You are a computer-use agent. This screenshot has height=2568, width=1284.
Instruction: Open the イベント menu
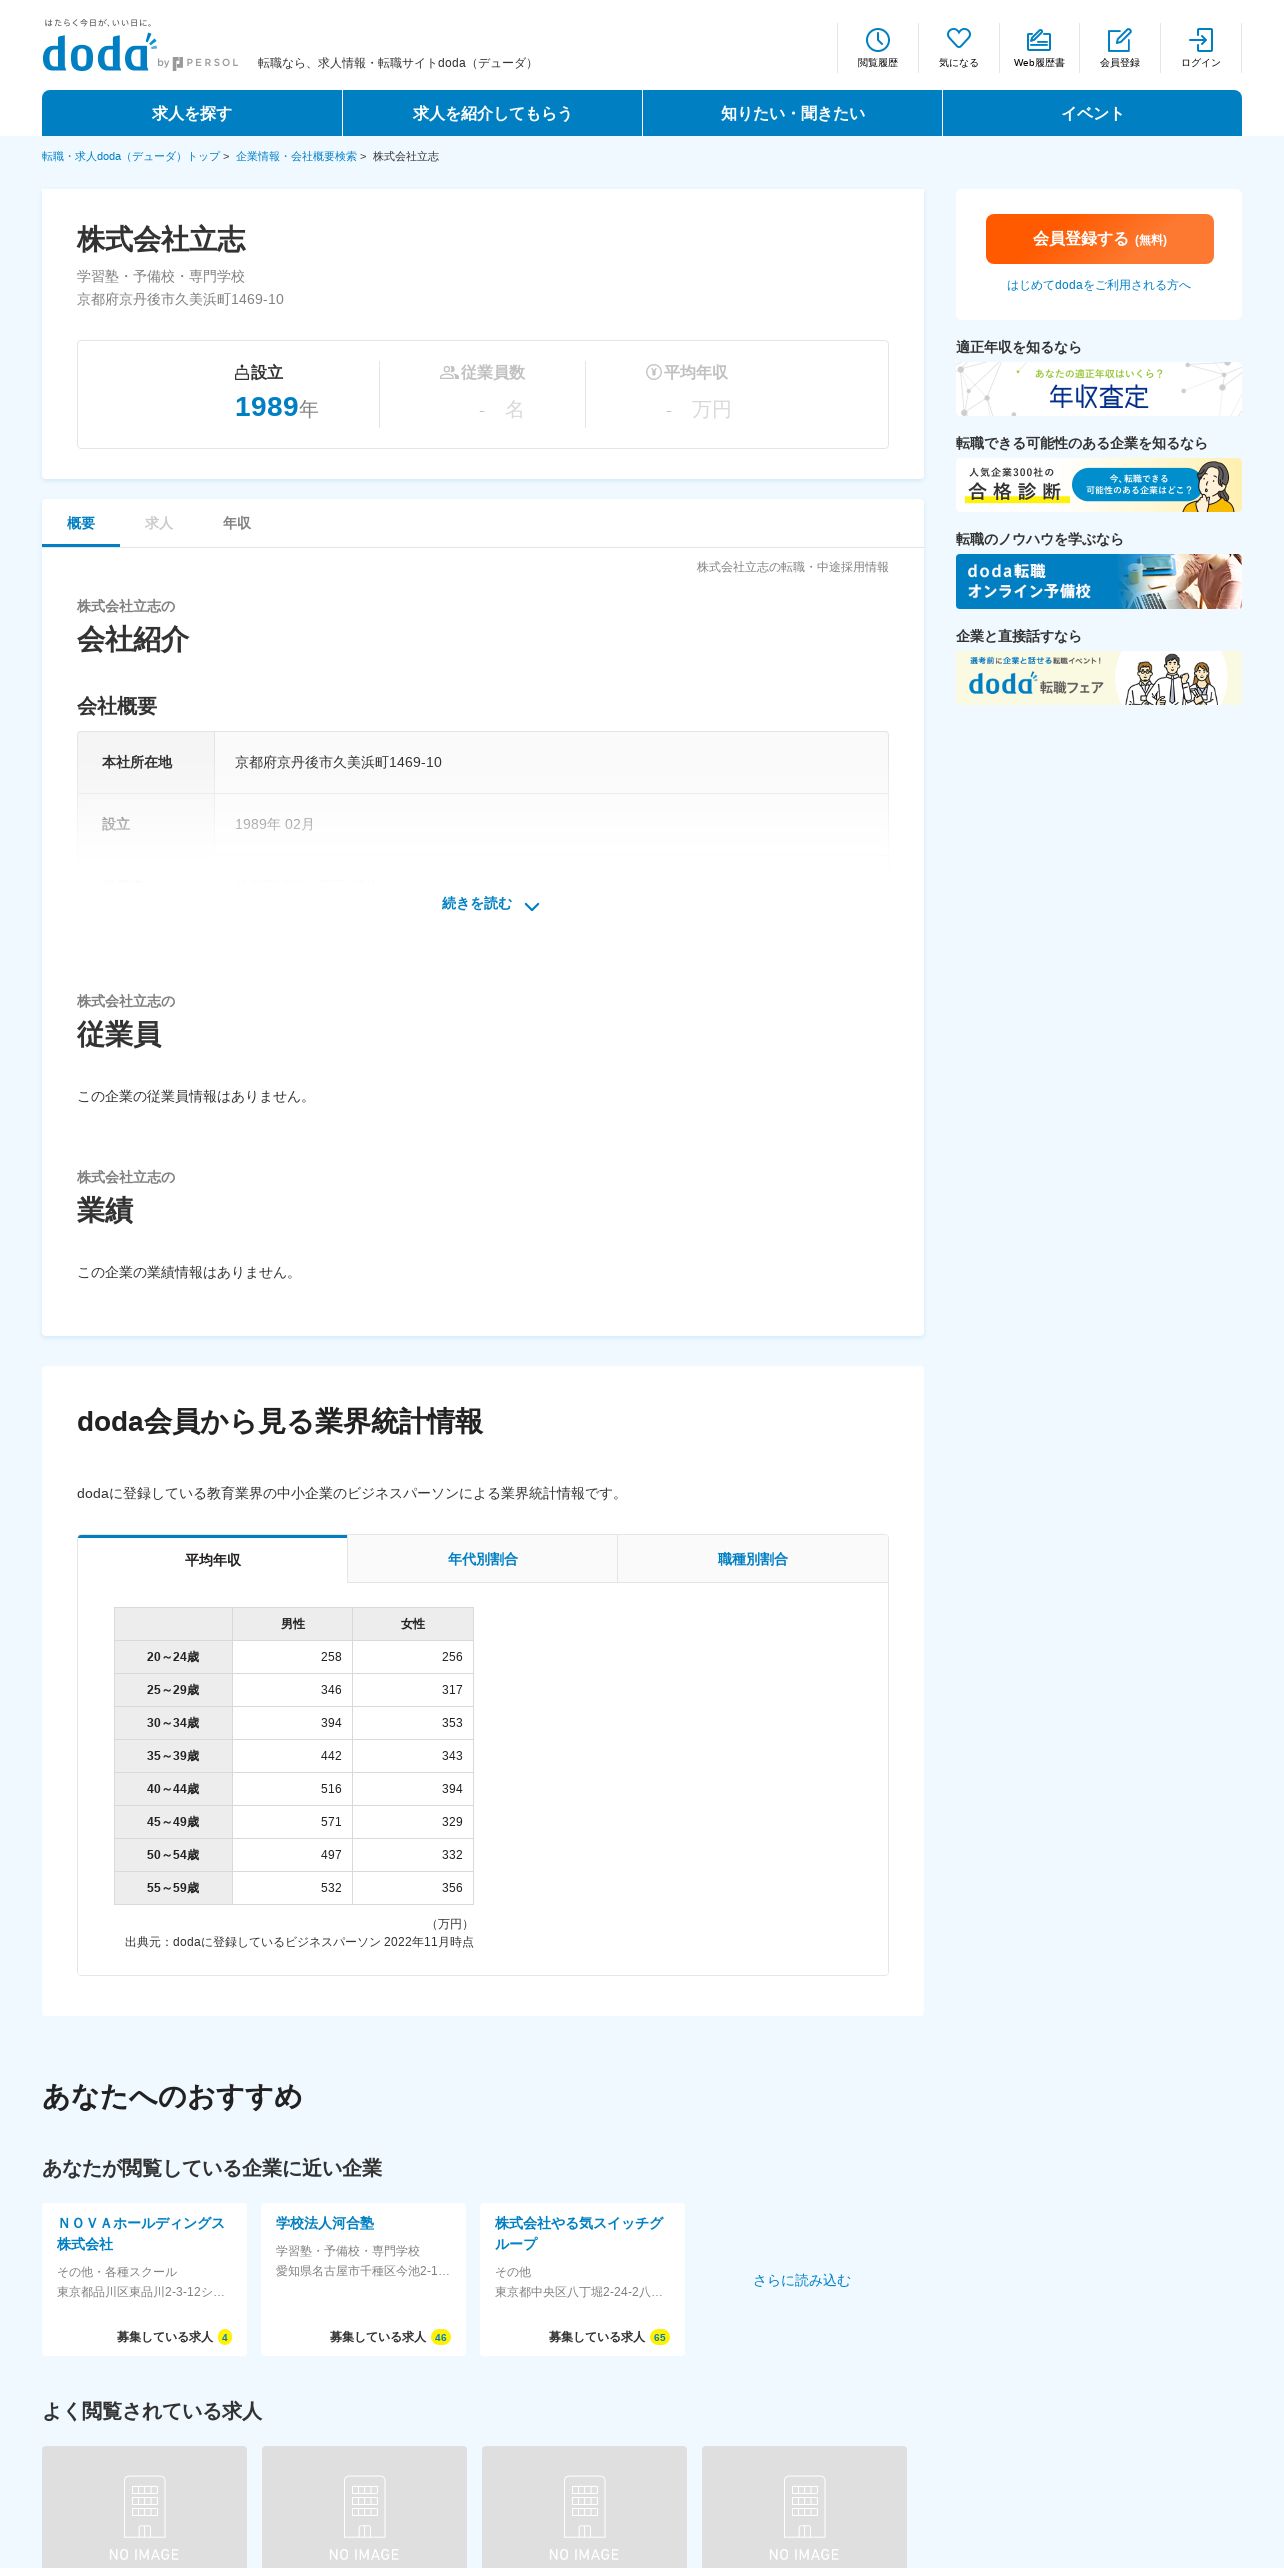coord(1092,113)
